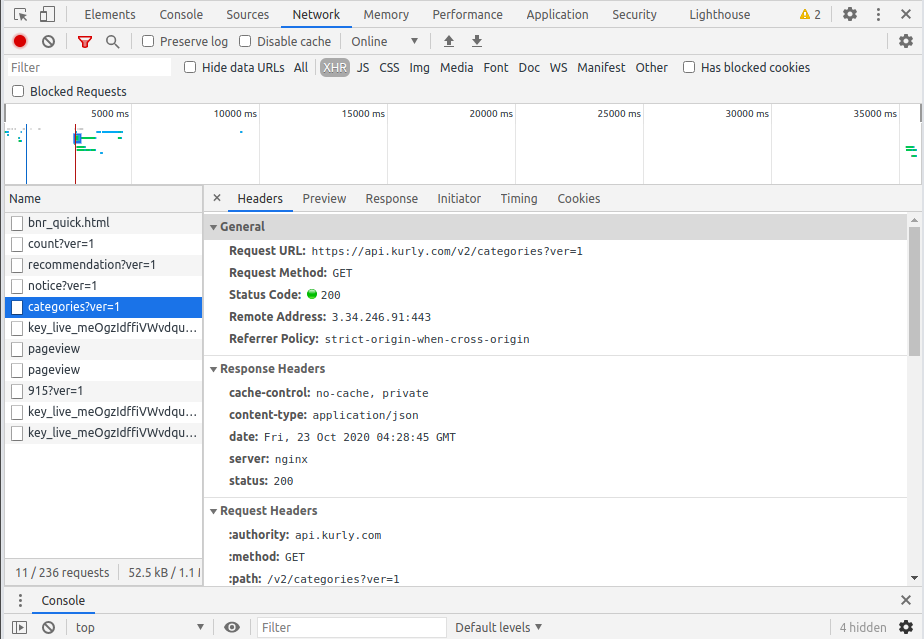Filter requests by JS type
Screen dimensions: 924x639
[362, 67]
